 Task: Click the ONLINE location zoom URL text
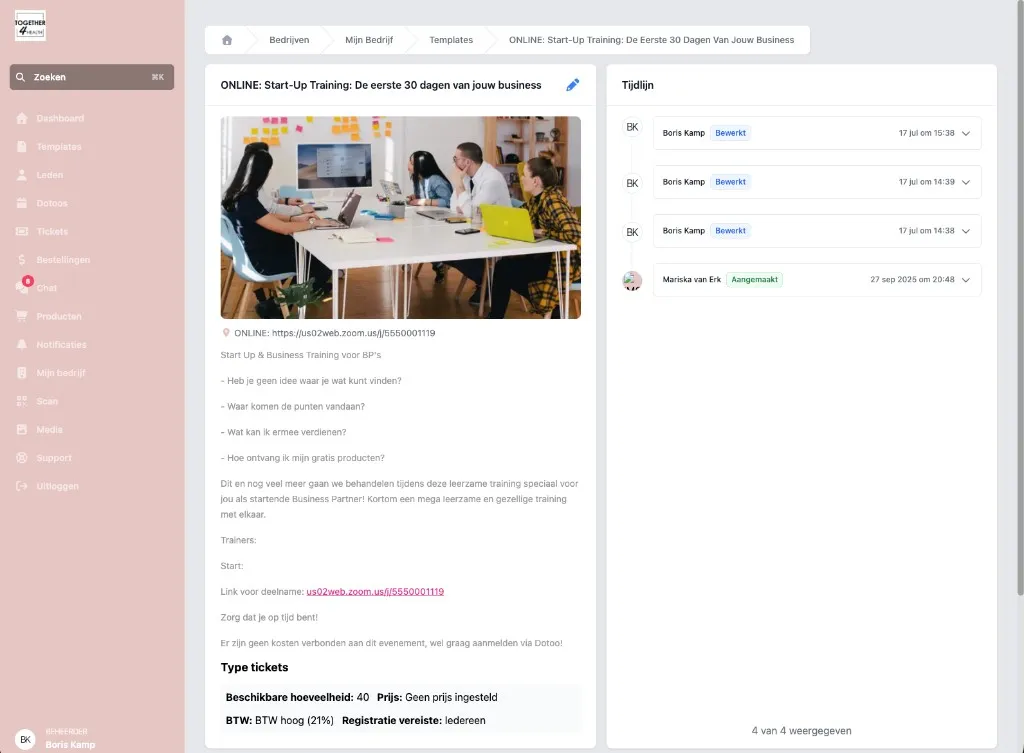tap(334, 333)
